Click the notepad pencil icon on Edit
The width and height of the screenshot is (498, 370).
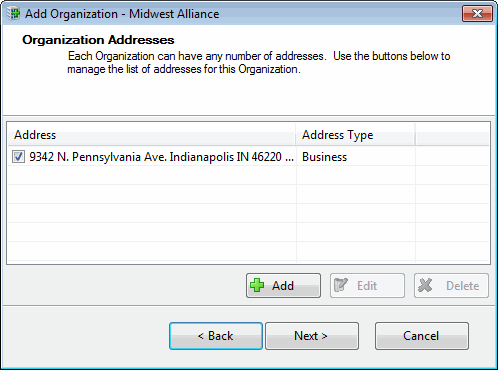click(x=341, y=285)
